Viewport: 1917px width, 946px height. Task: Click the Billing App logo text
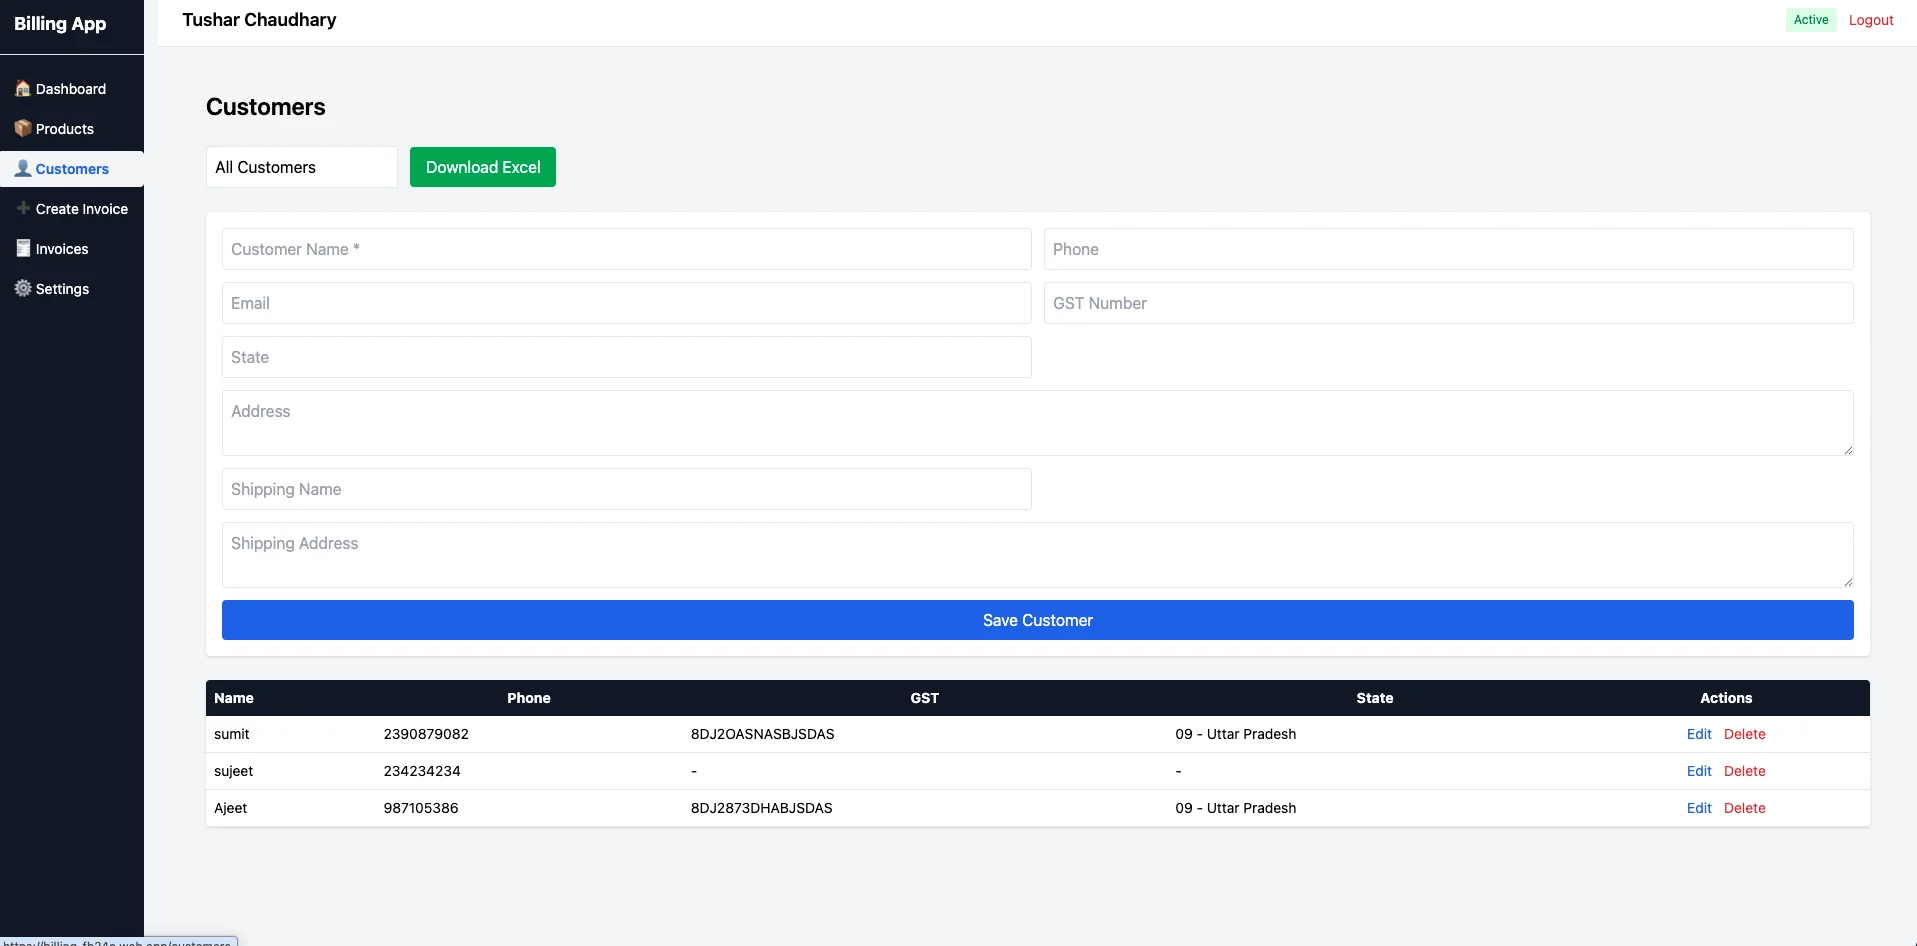(60, 23)
